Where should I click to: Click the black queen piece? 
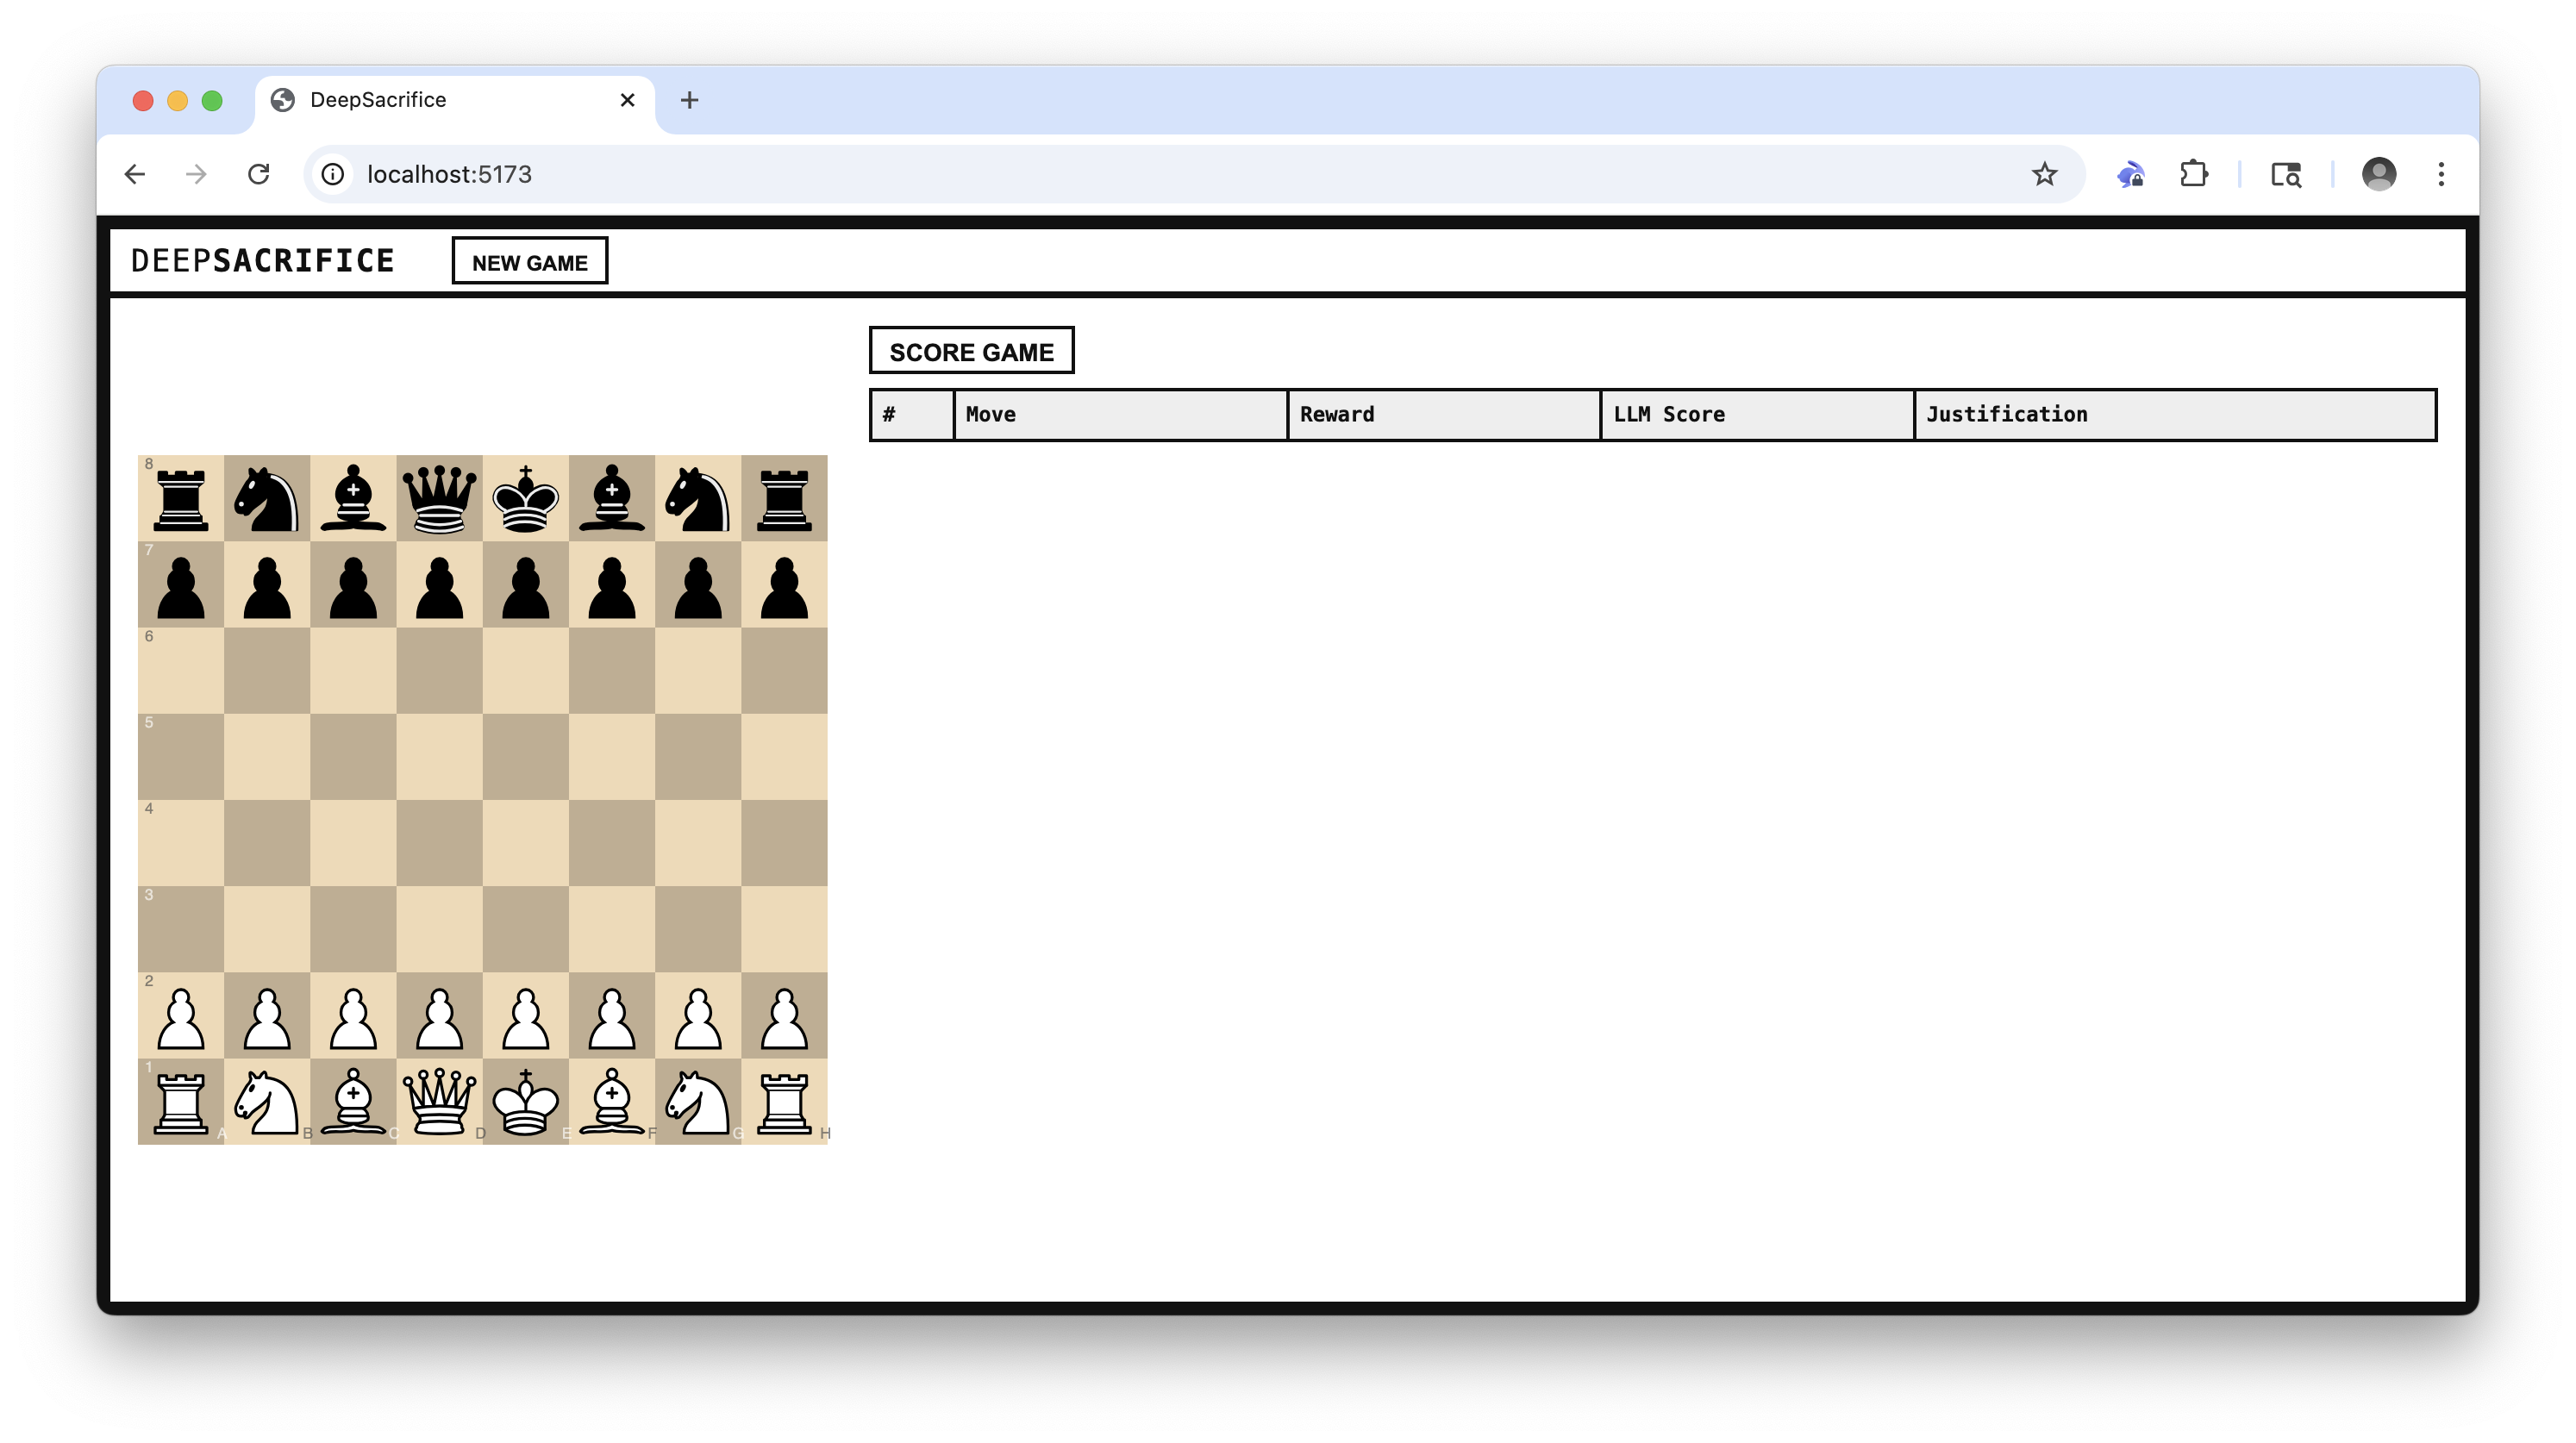click(x=439, y=498)
